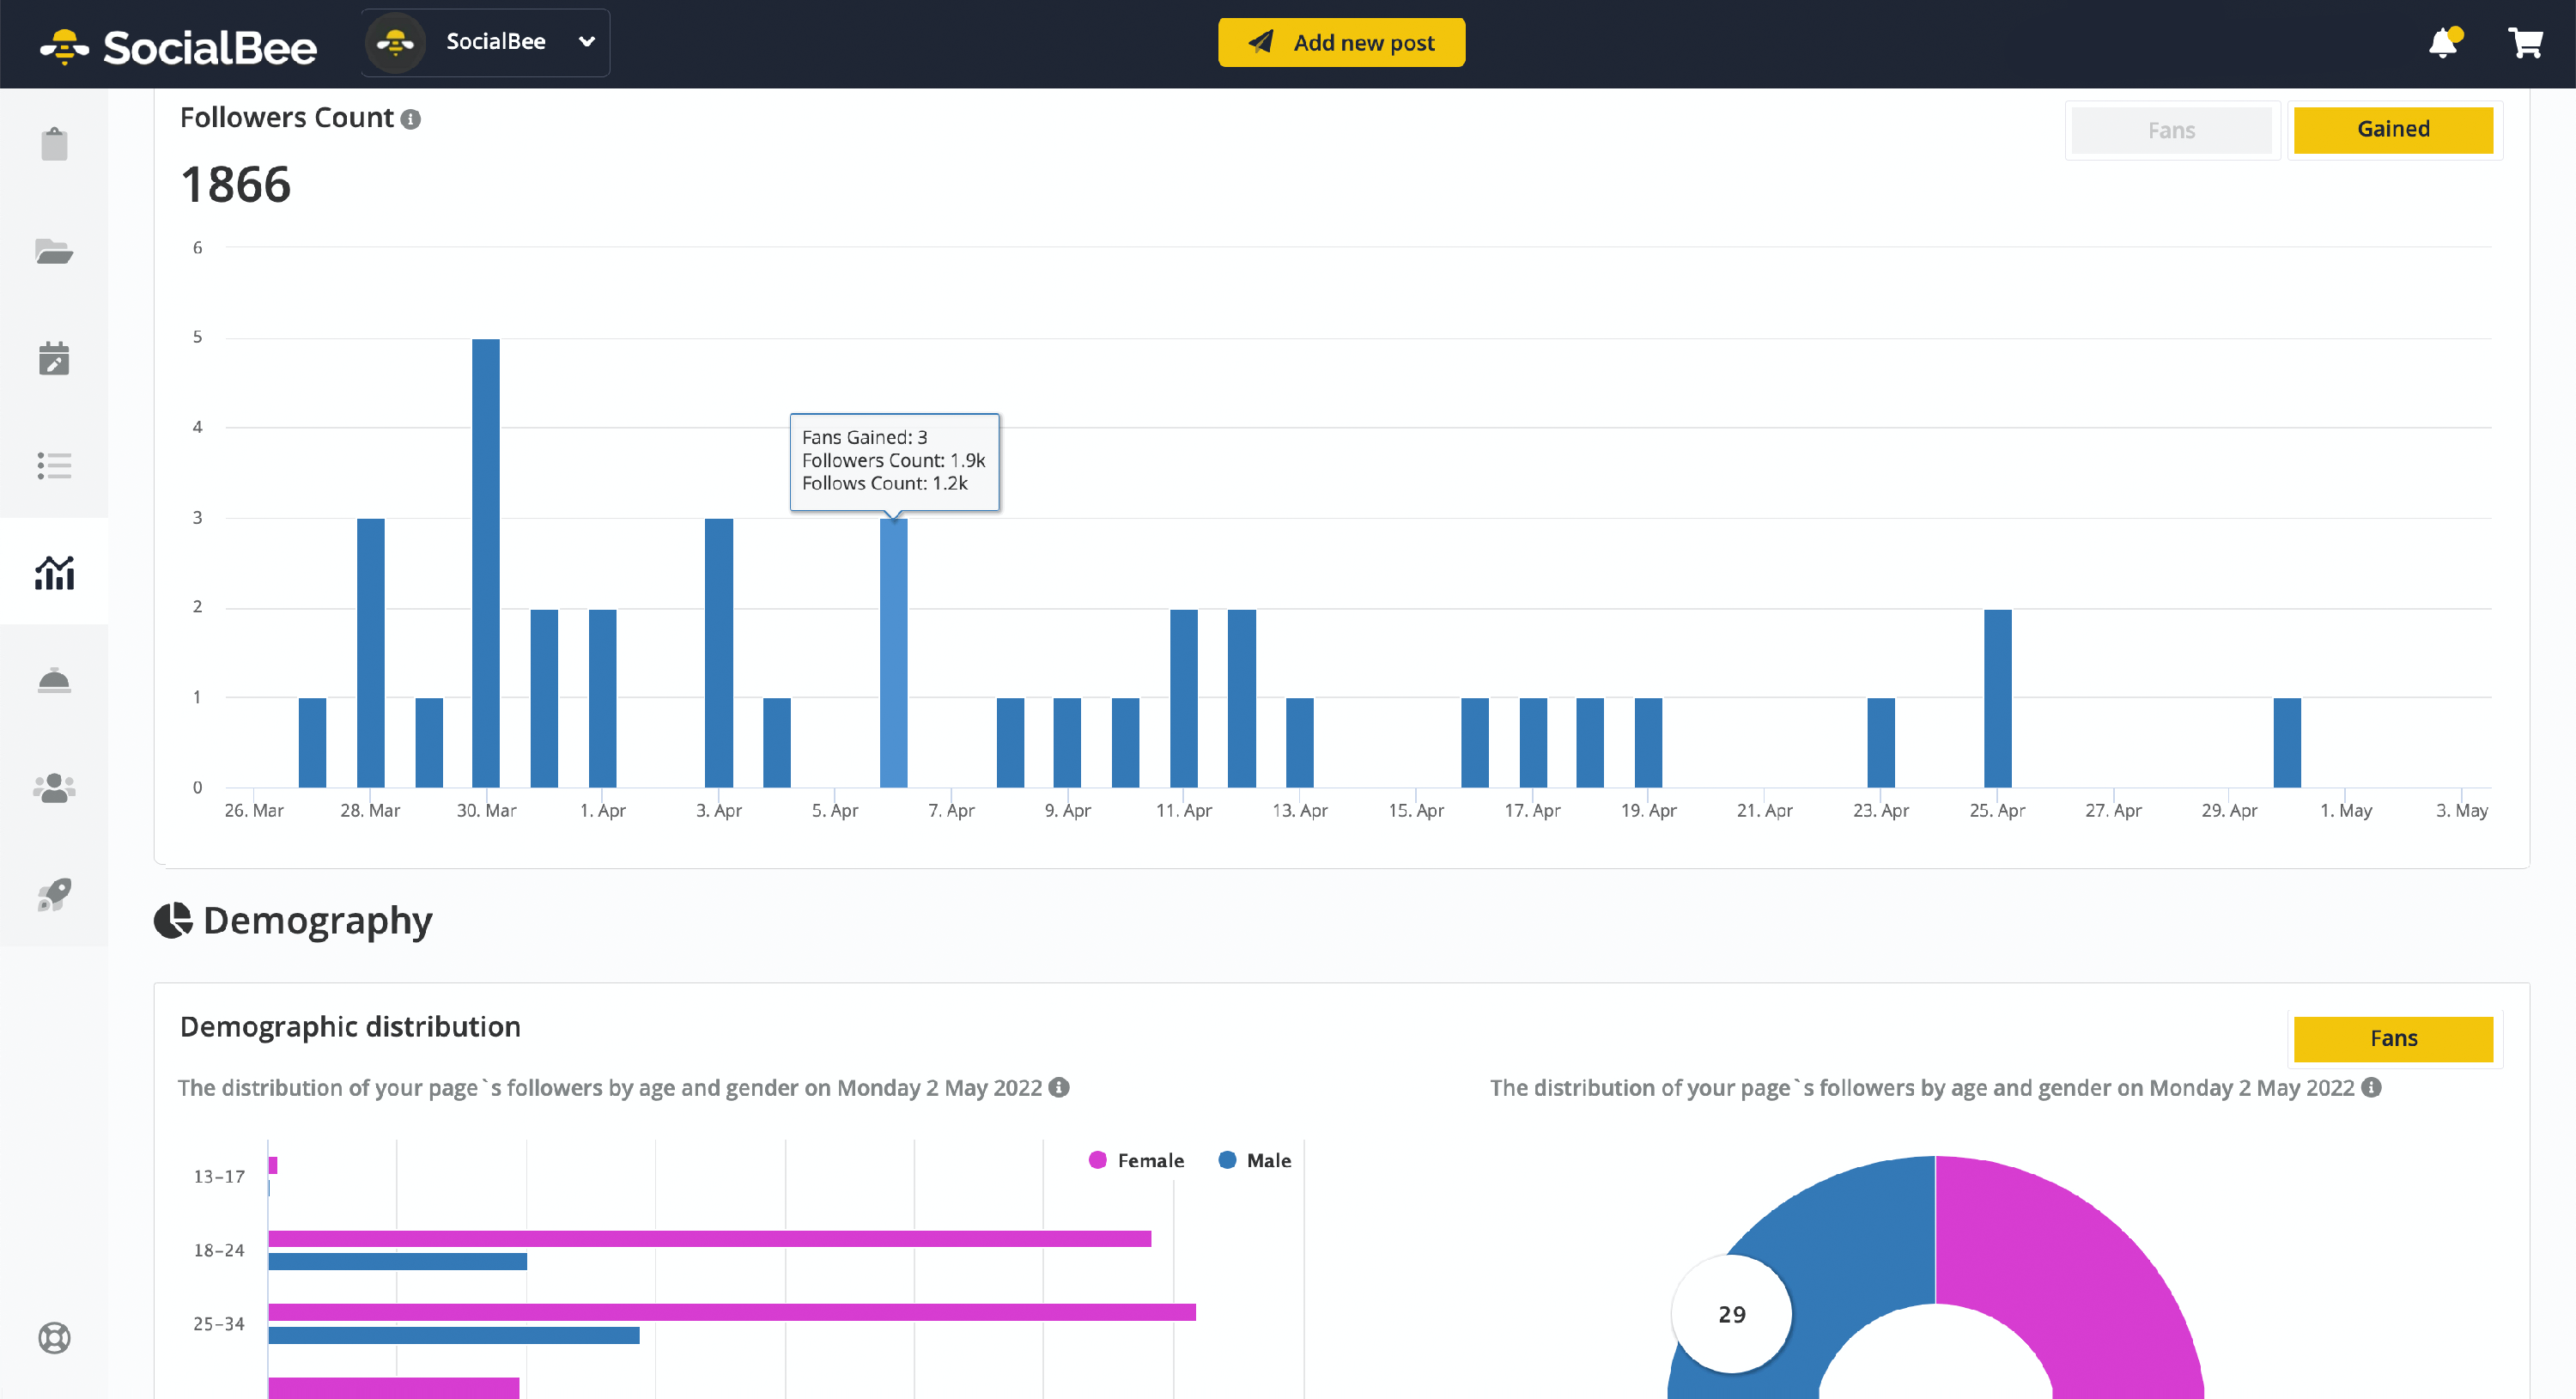Open the folder sidebar icon

pyautogui.click(x=54, y=251)
